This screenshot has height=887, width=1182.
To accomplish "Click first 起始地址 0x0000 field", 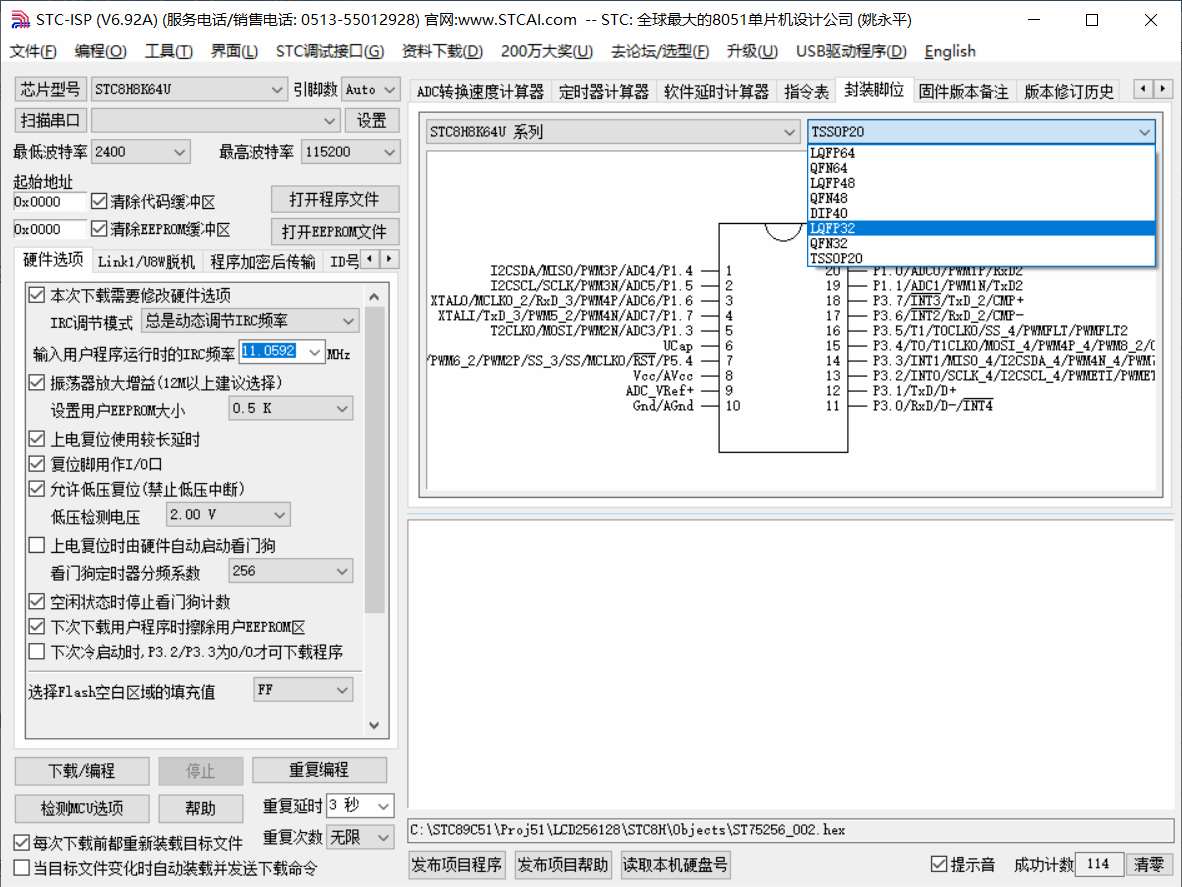I will pyautogui.click(x=49, y=201).
